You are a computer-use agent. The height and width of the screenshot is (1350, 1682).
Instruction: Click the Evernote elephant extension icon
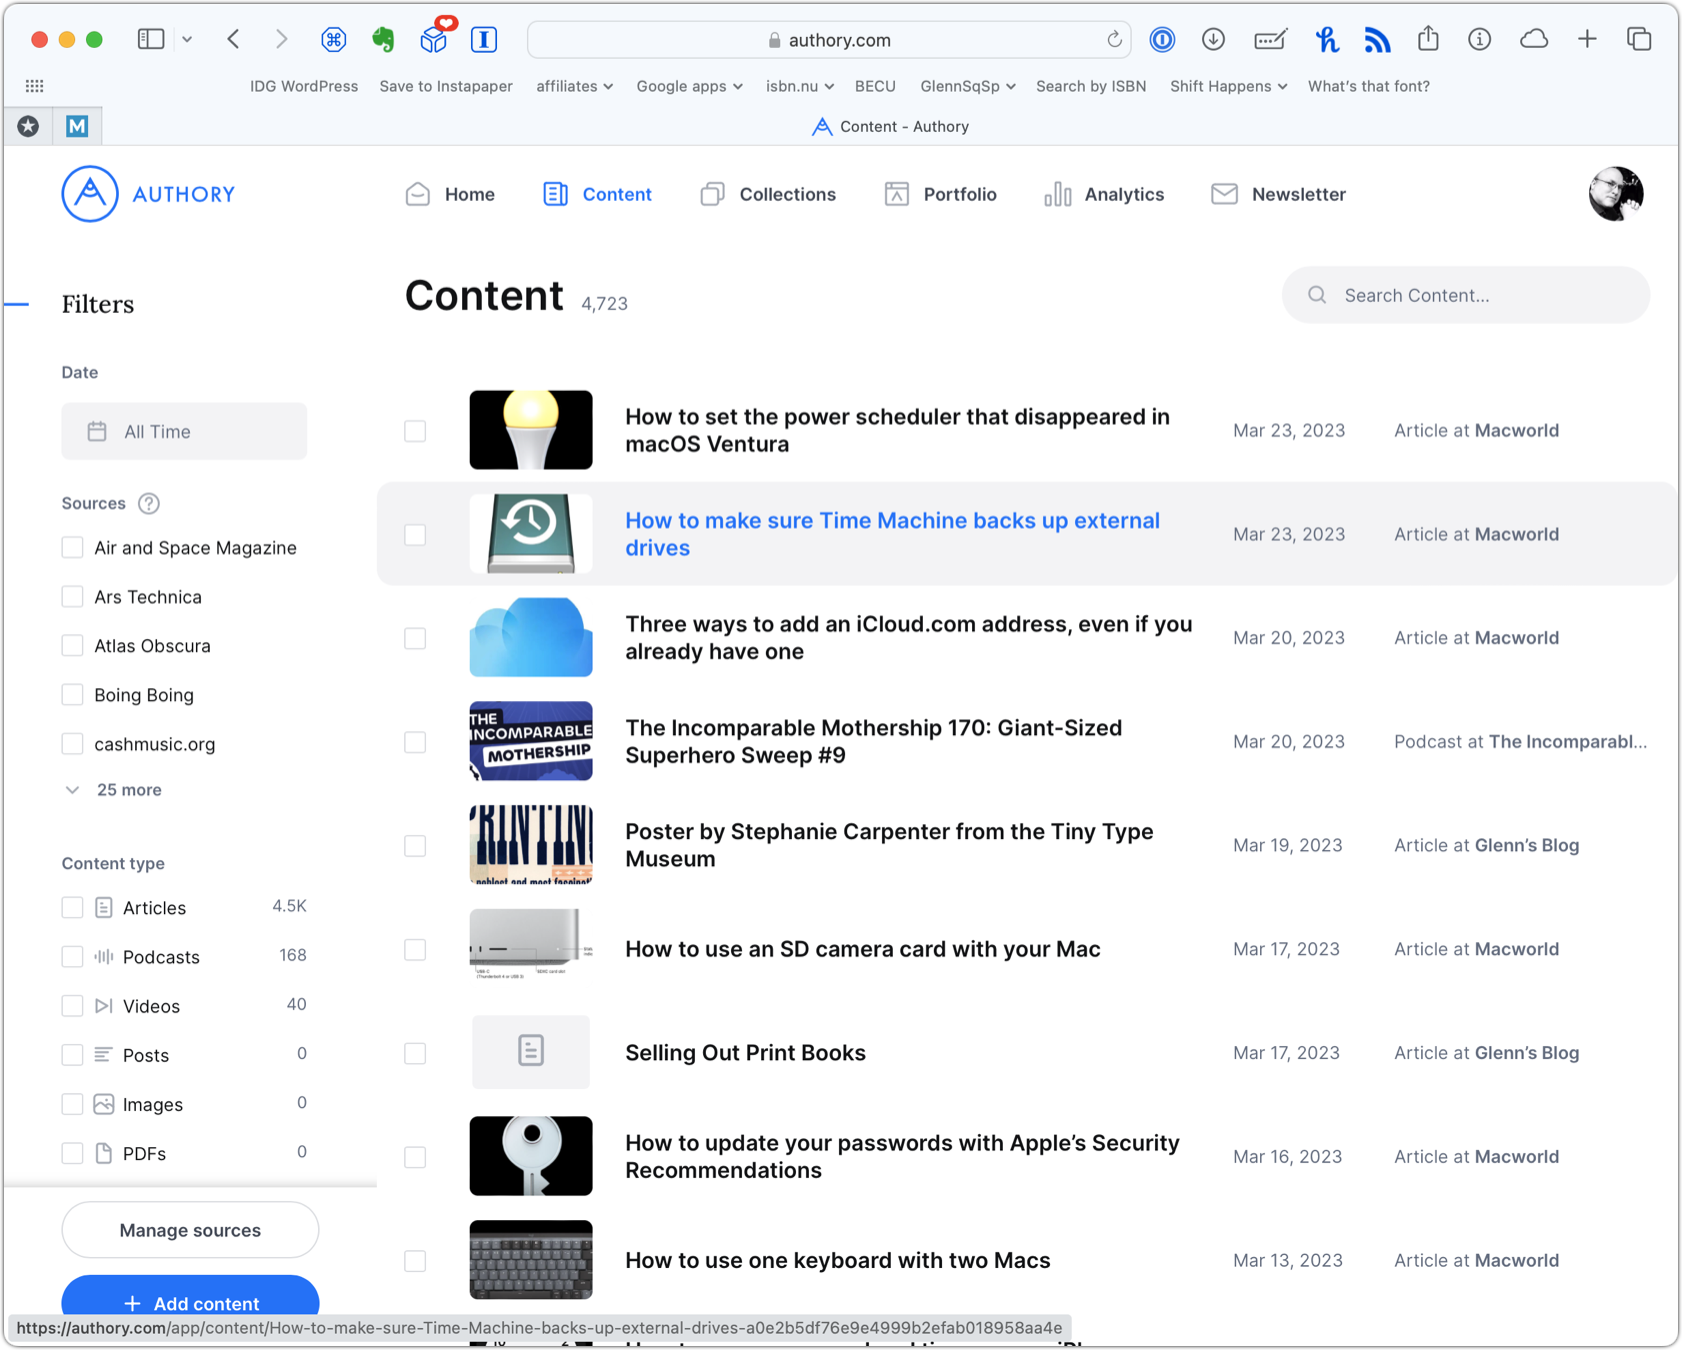tap(383, 39)
